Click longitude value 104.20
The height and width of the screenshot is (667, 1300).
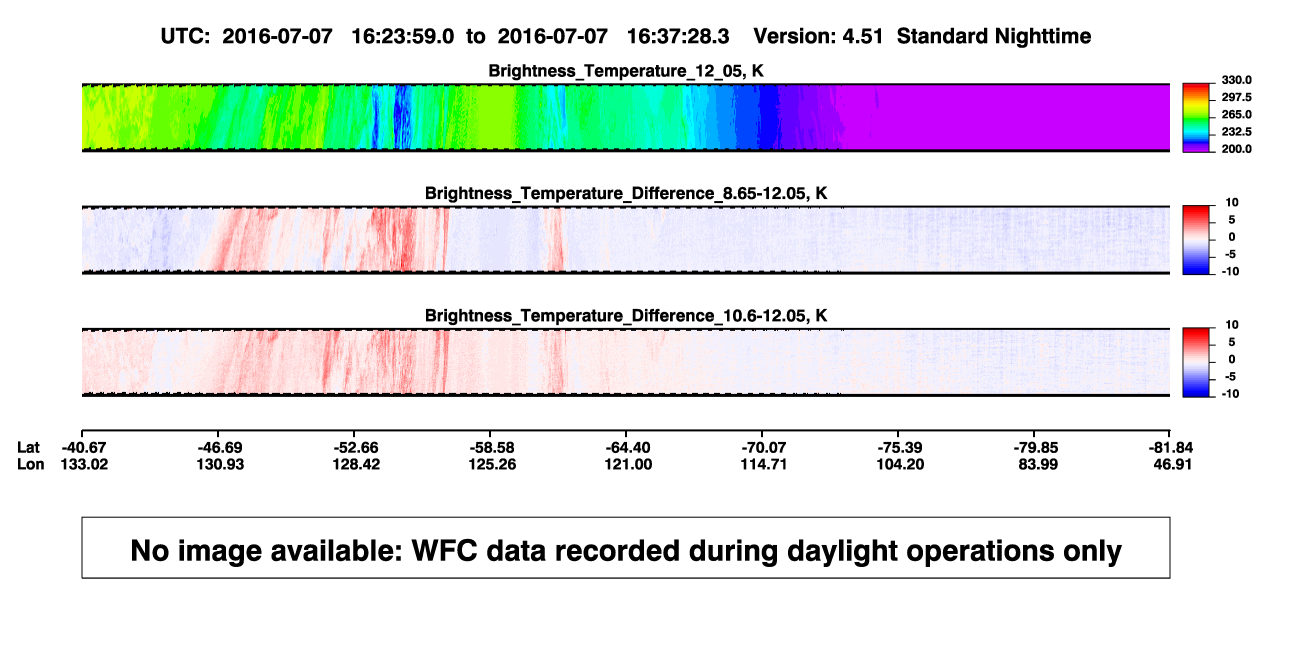click(x=899, y=464)
